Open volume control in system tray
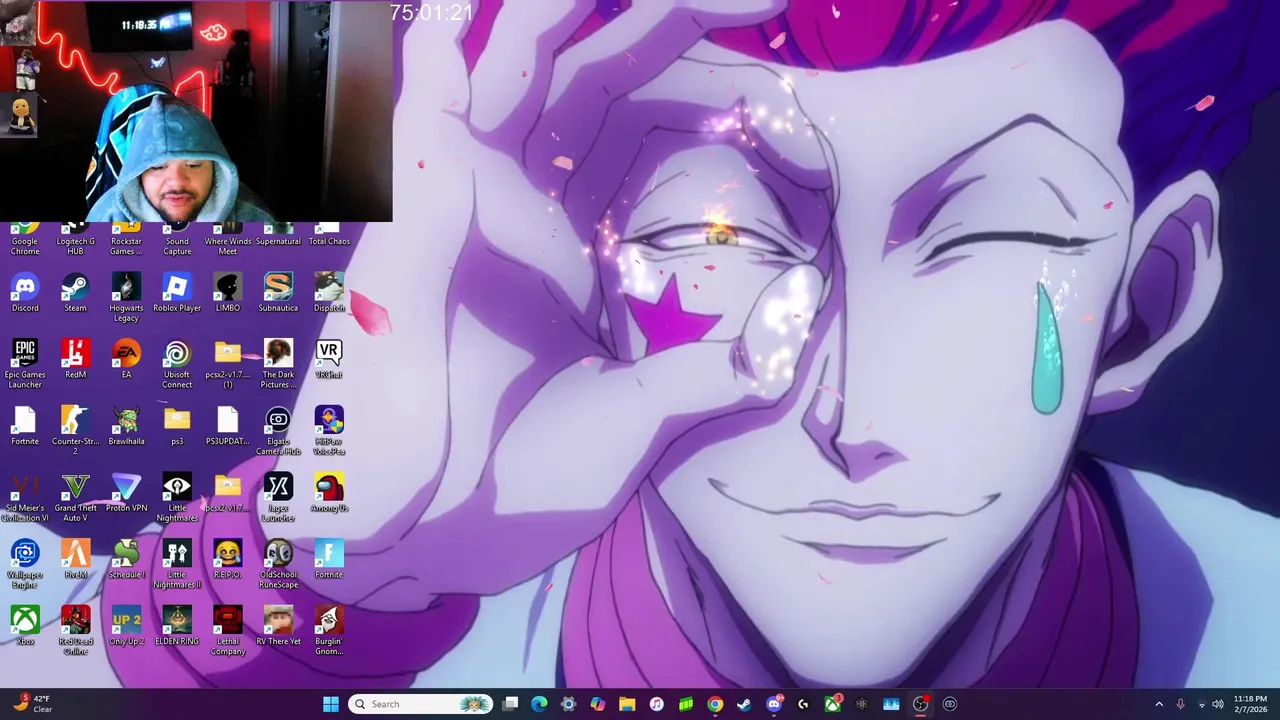The image size is (1280, 720). [x=1218, y=704]
